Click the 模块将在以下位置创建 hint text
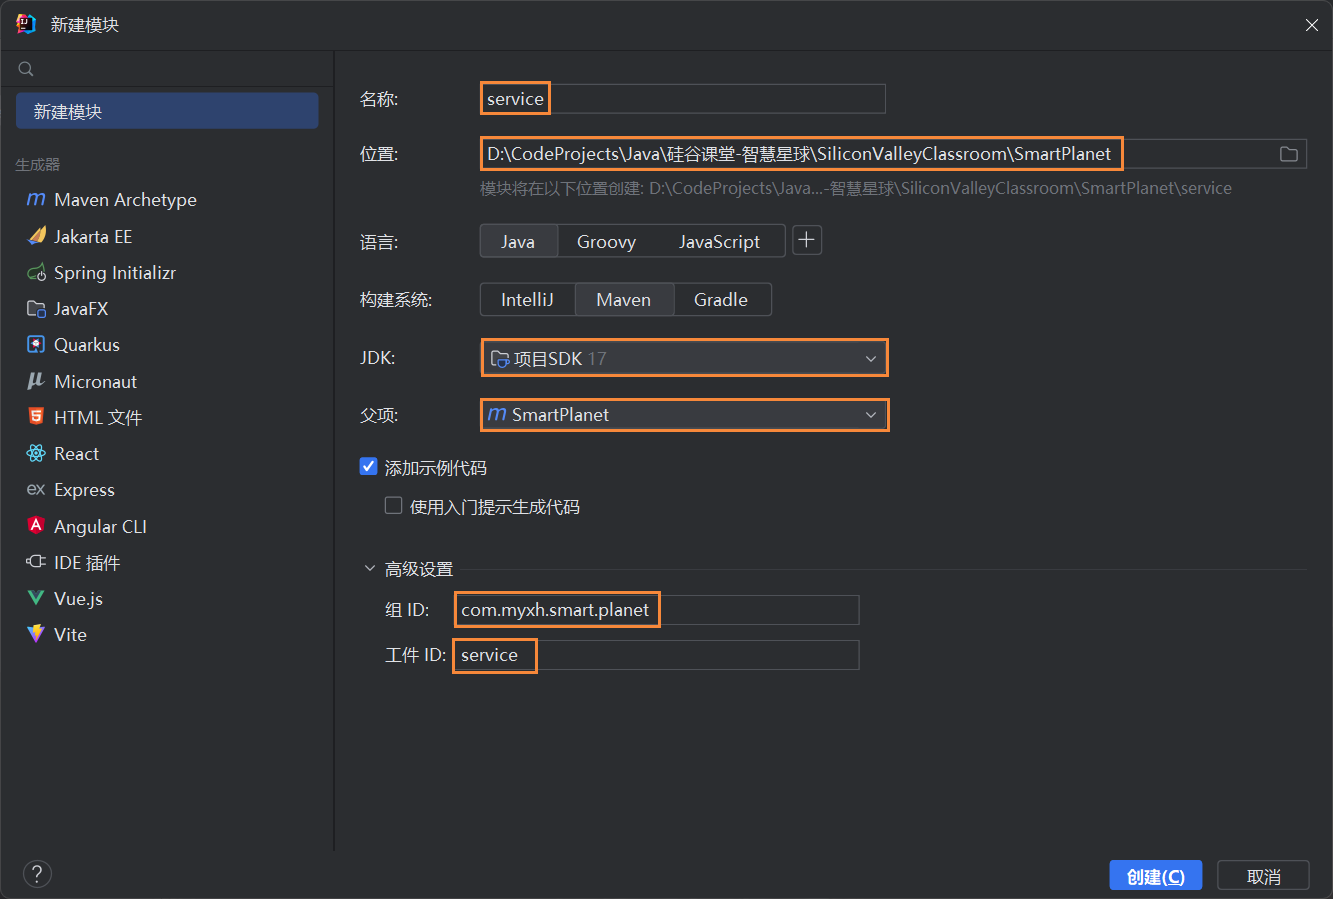The height and width of the screenshot is (899, 1333). click(856, 188)
